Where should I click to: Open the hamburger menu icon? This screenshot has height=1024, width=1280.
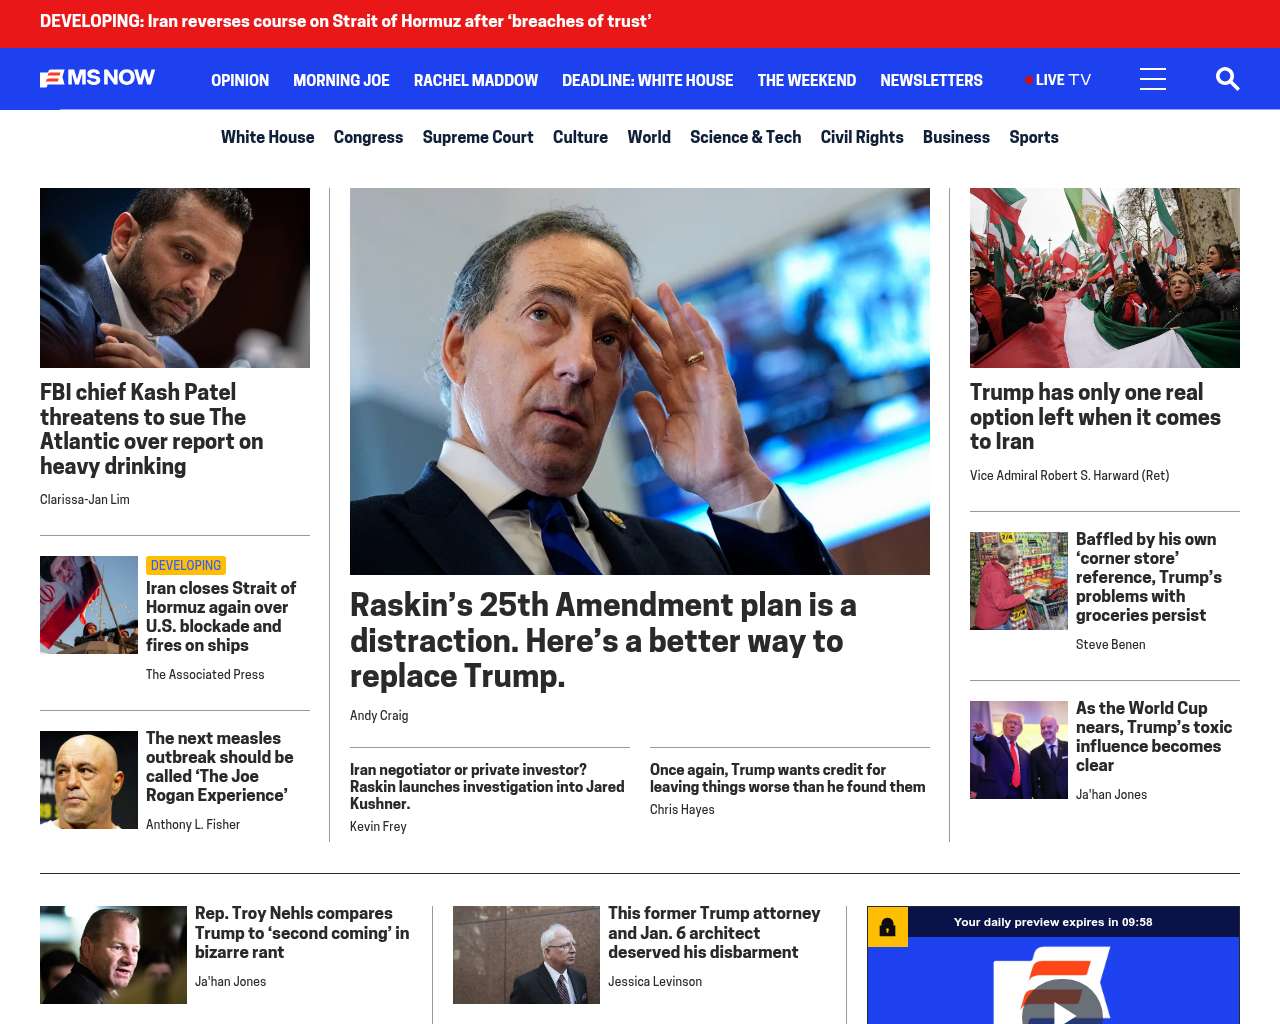click(x=1152, y=79)
